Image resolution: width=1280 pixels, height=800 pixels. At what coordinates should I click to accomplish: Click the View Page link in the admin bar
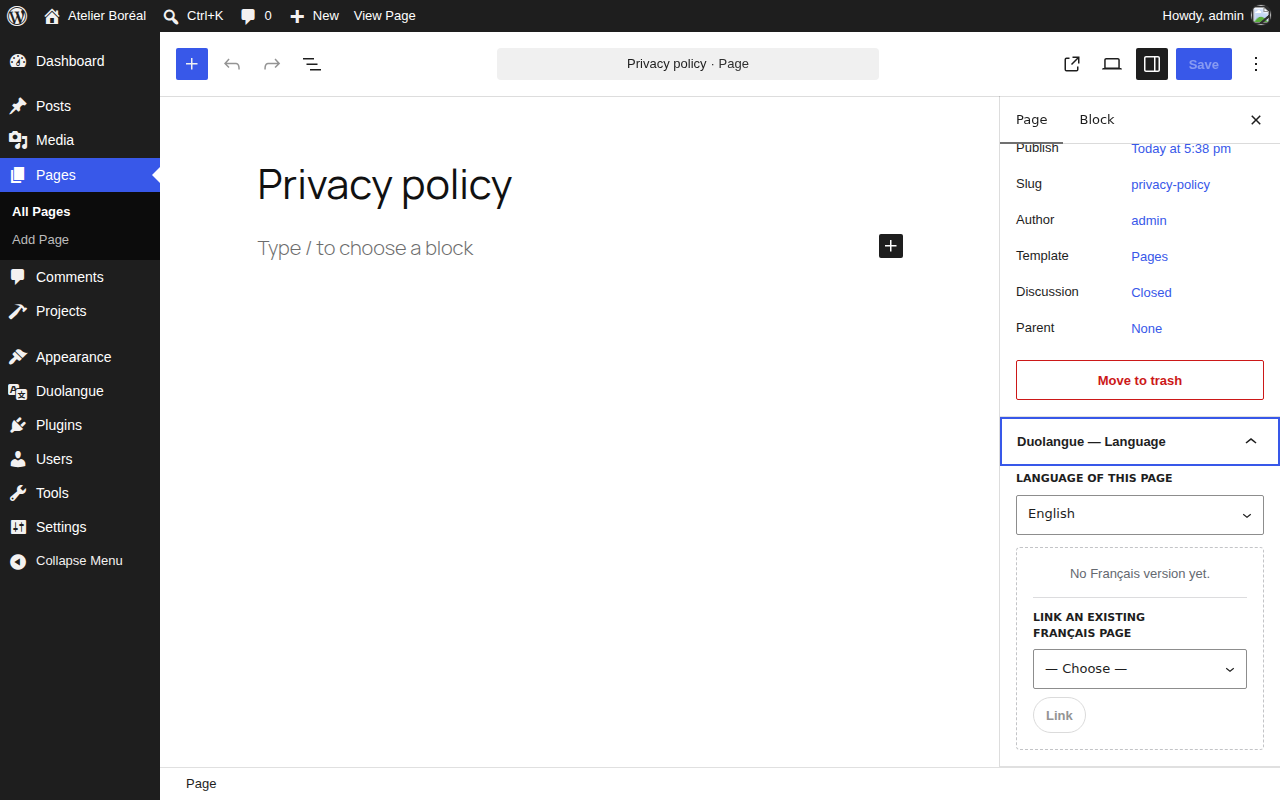point(385,16)
